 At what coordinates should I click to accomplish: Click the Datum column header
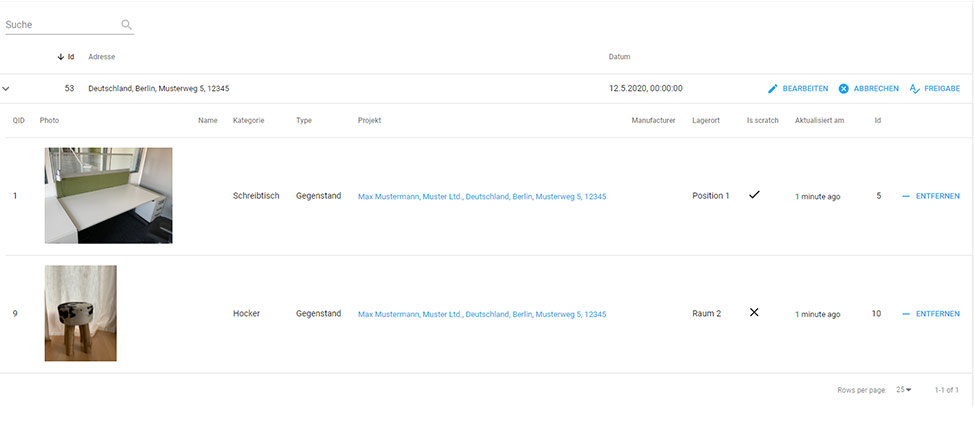click(619, 57)
